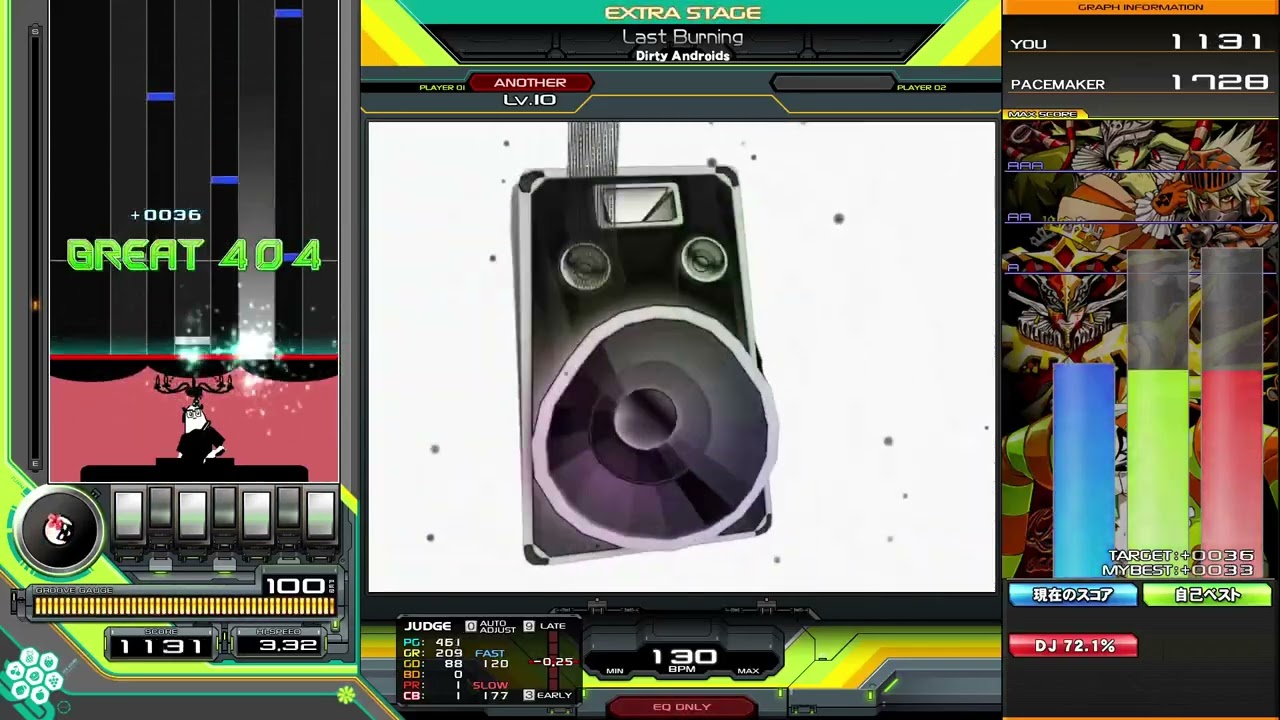Click the JUDGE panel heading

click(x=428, y=627)
